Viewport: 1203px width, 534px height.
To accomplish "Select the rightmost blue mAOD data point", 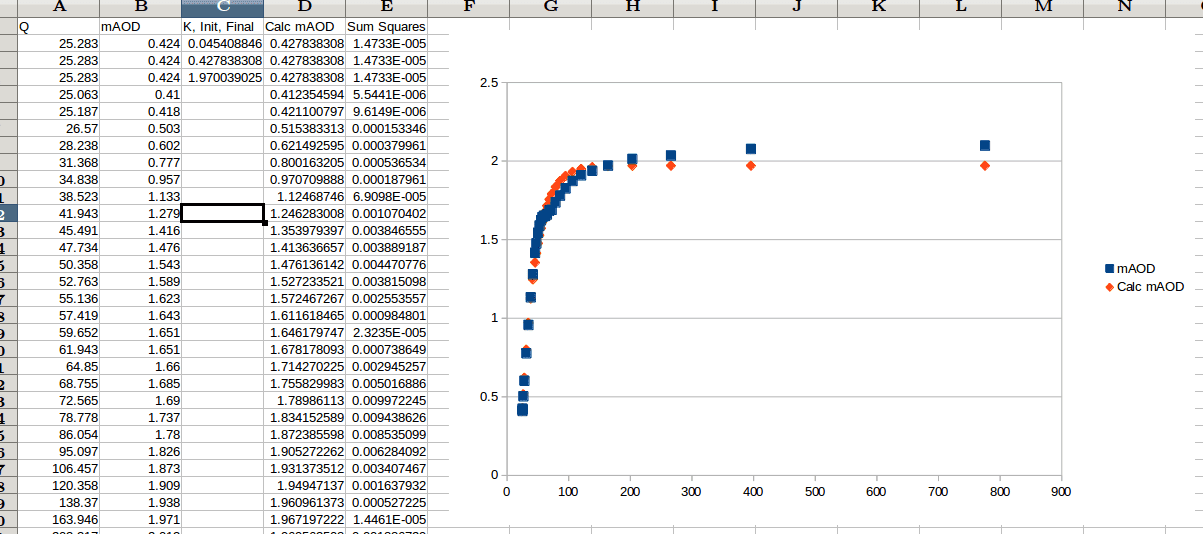I will pyautogui.click(x=985, y=146).
